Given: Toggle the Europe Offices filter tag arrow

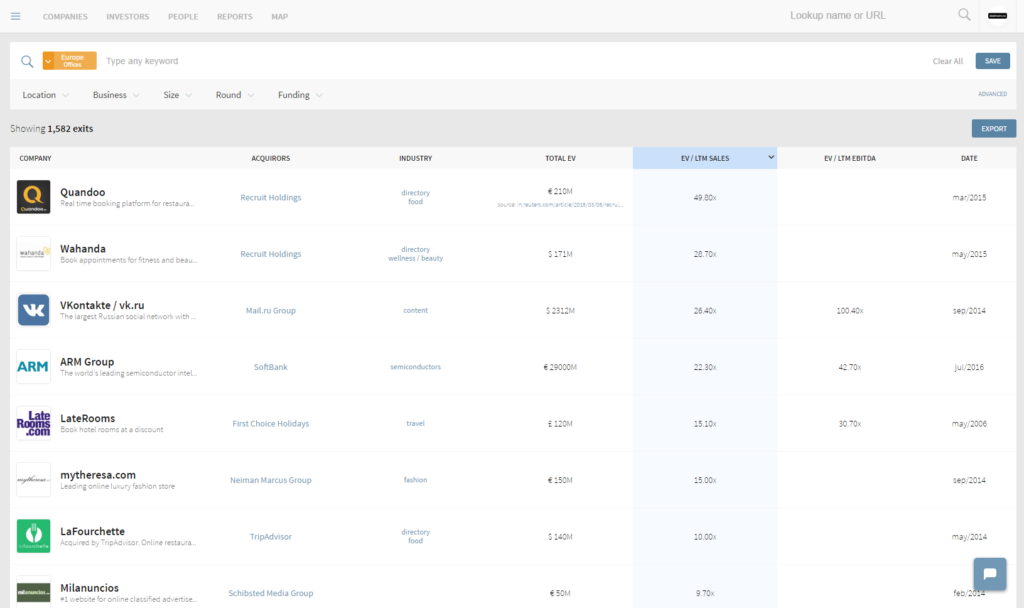Looking at the screenshot, I should click(48, 61).
